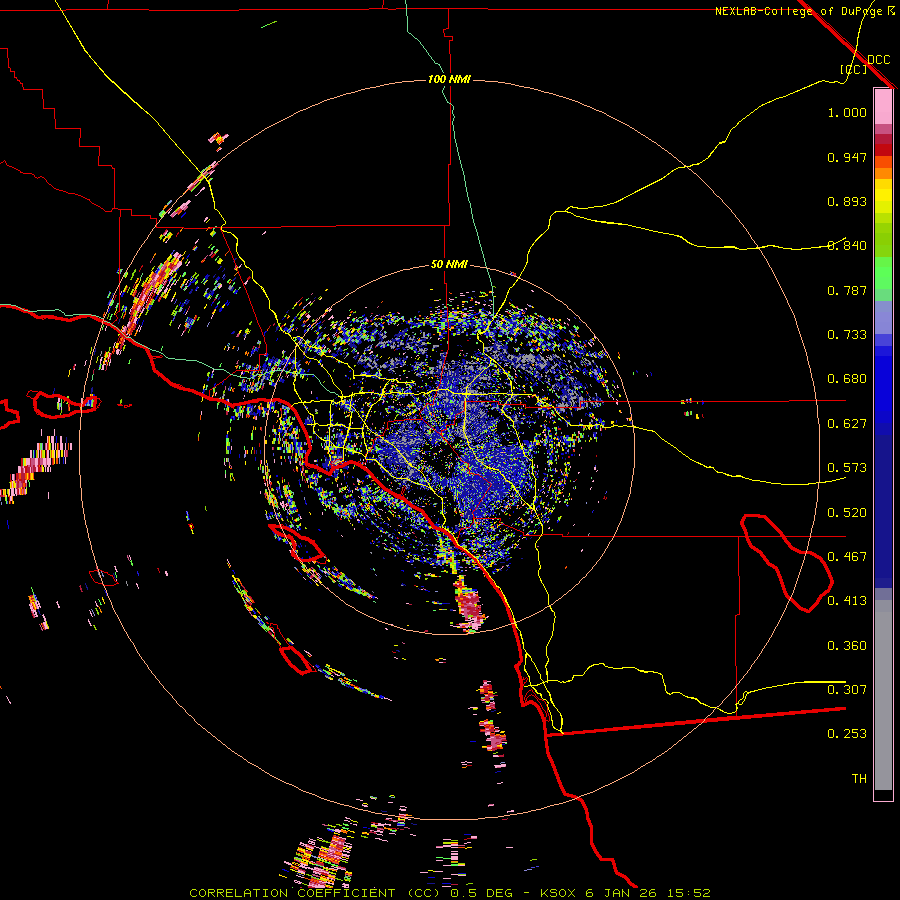Select the 0.893 scale value
Viewport: 900px width, 900px height.
(847, 201)
